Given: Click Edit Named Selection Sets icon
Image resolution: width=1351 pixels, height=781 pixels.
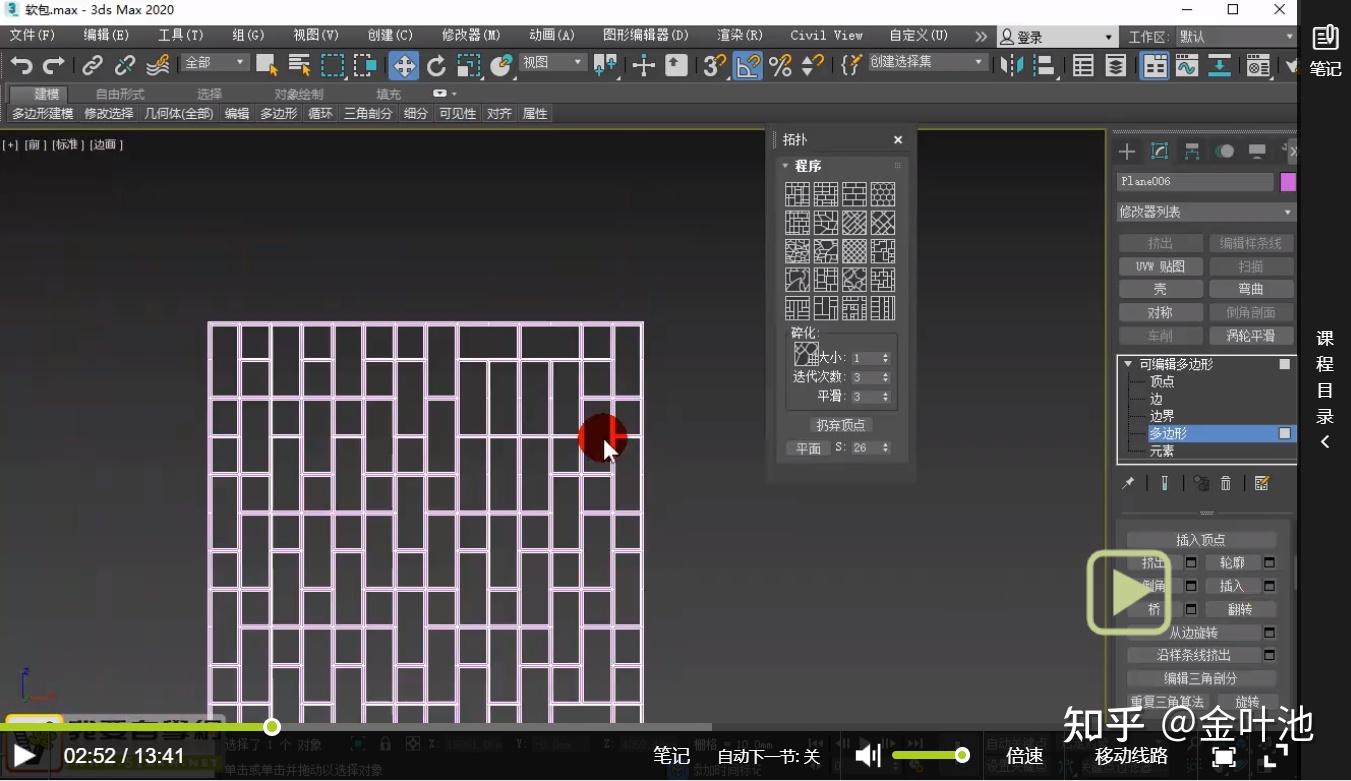Looking at the screenshot, I should [851, 66].
